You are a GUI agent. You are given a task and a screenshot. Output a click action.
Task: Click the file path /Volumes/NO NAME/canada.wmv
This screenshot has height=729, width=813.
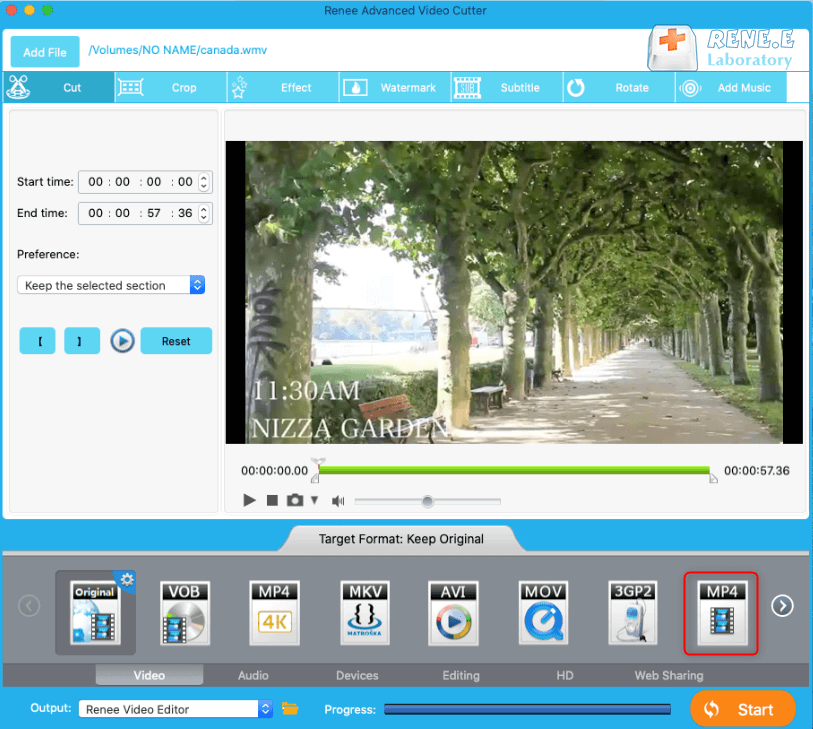click(178, 50)
